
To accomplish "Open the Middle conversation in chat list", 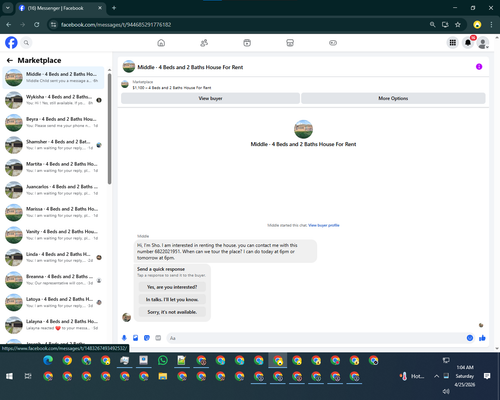I will click(x=53, y=77).
